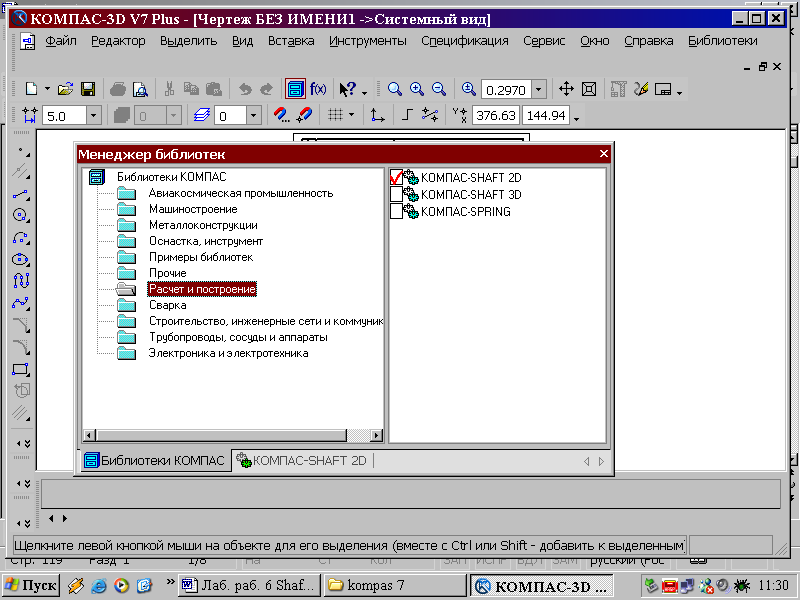Select the zoom window magnifier icon
The height and width of the screenshot is (600, 800).
(394, 89)
